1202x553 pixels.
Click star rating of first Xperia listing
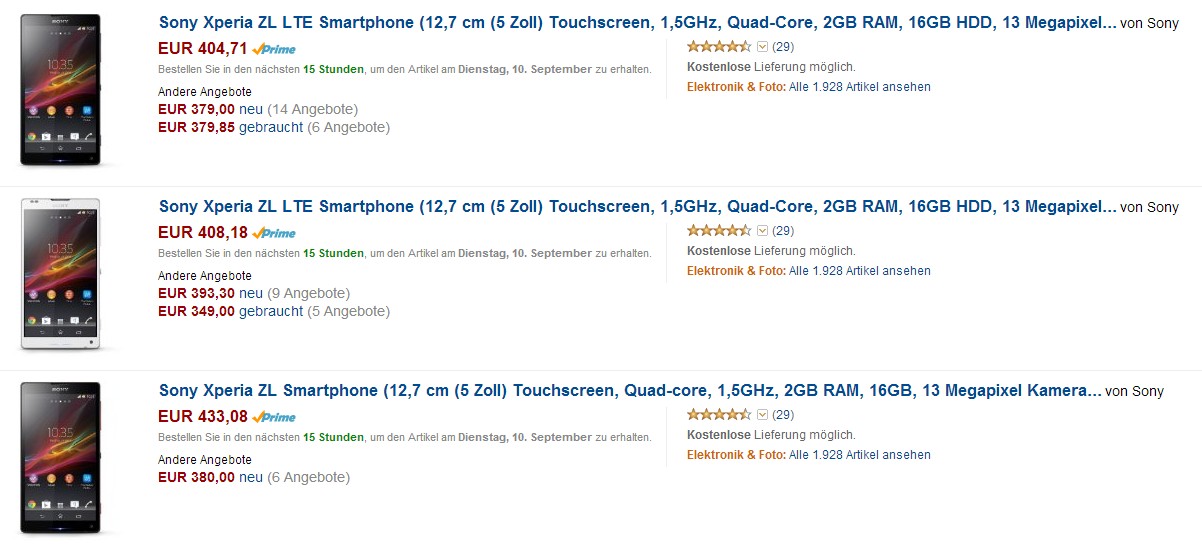coord(719,46)
